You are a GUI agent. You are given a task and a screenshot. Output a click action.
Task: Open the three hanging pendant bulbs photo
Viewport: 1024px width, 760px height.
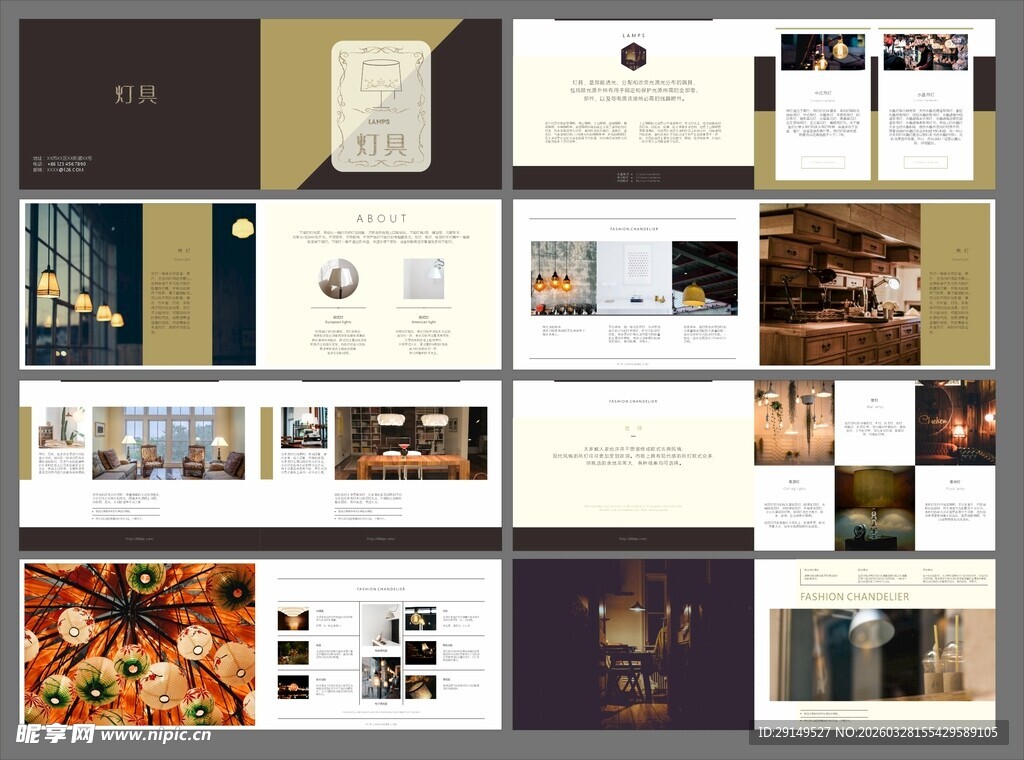tap(563, 278)
